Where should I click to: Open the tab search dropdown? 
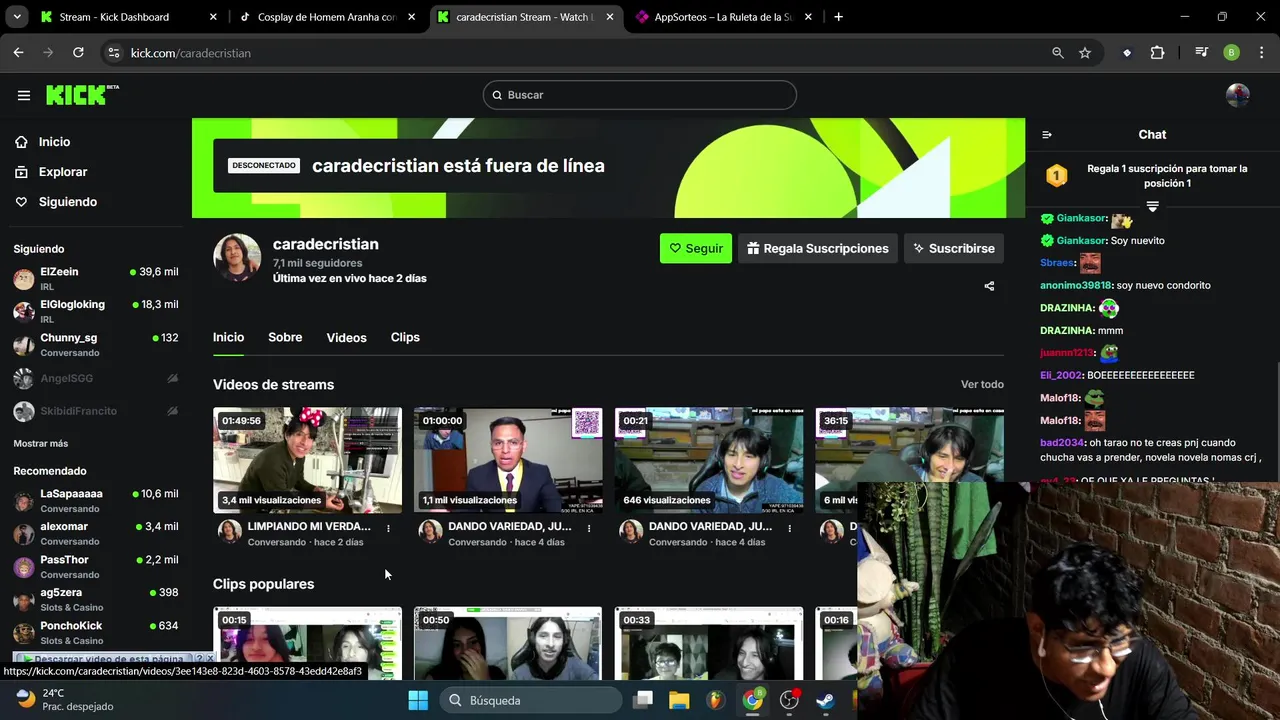(16, 17)
